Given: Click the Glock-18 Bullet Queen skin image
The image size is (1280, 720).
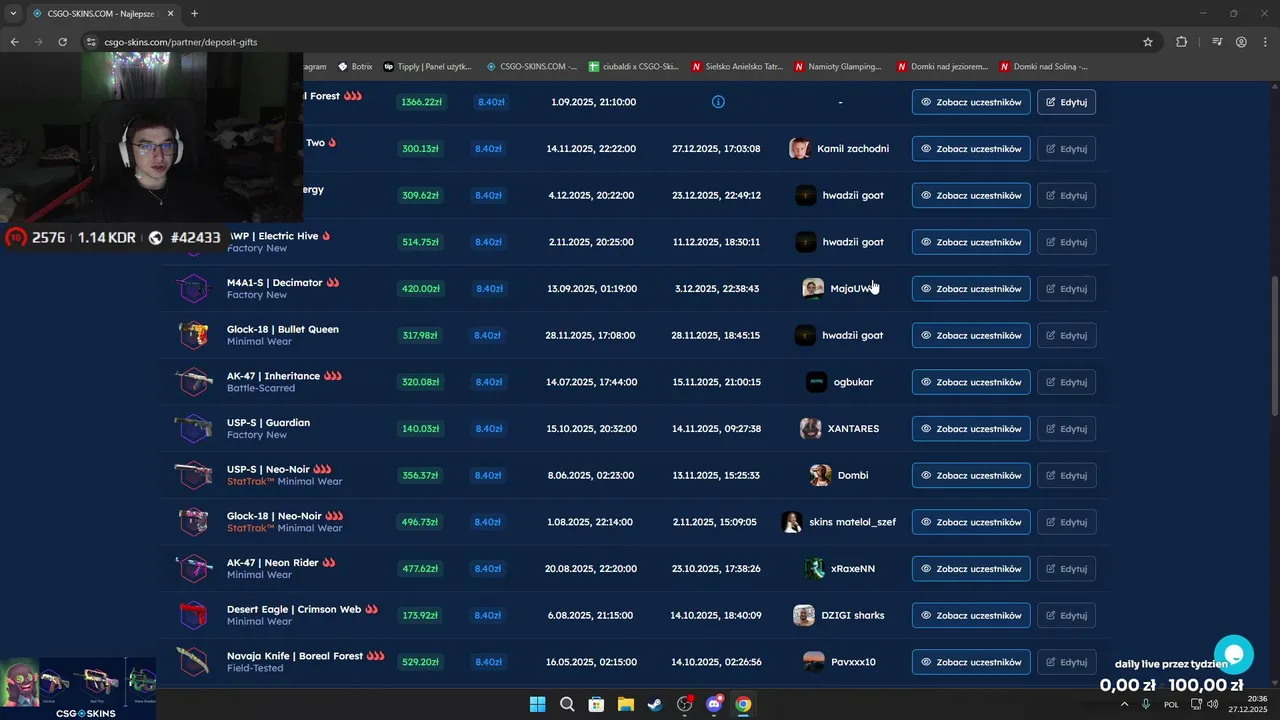Looking at the screenshot, I should click(193, 335).
